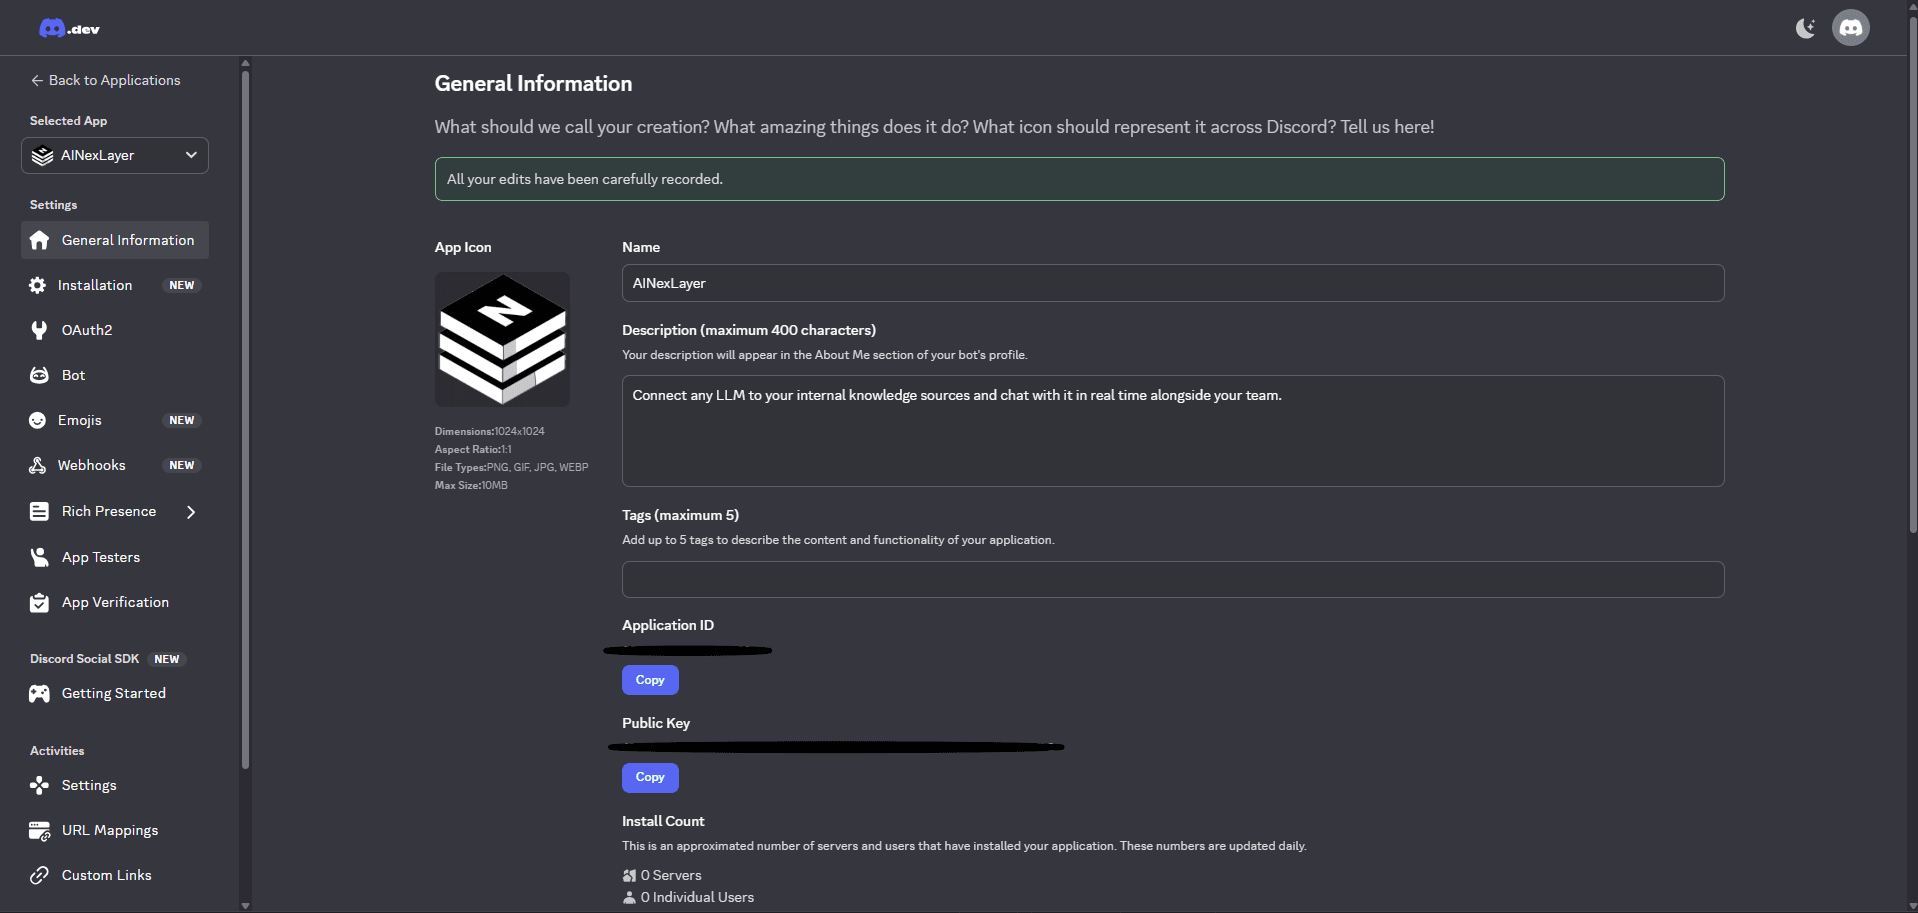Select the Bot settings icon
Viewport: 1918px width, 913px height.
point(38,375)
